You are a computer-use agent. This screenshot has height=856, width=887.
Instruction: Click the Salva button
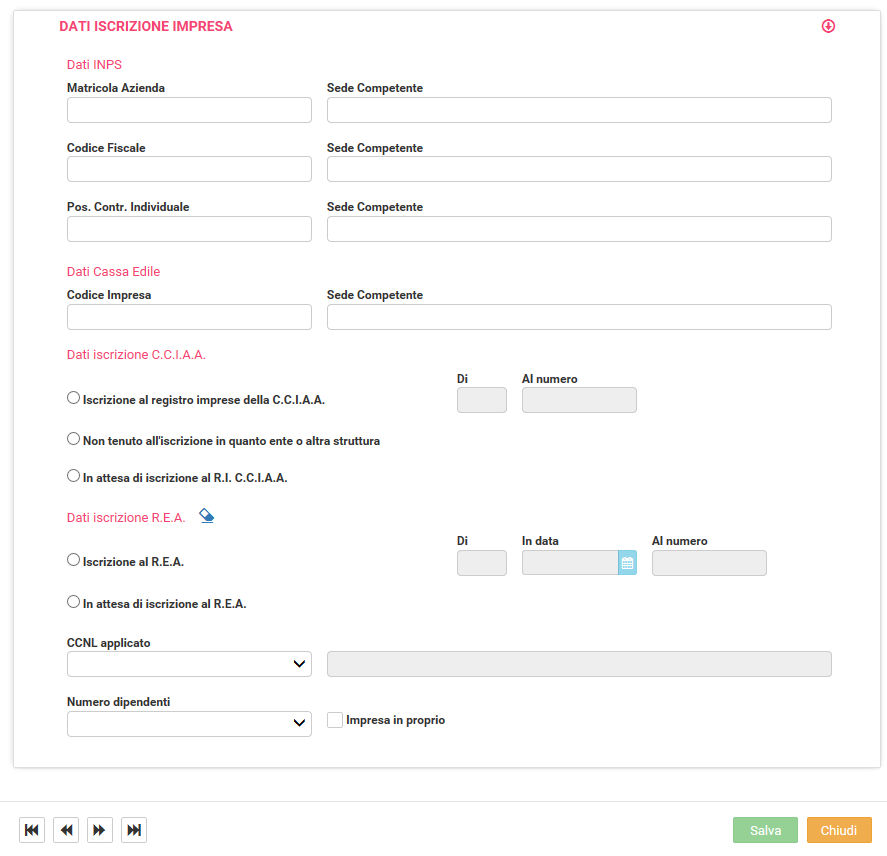click(765, 830)
